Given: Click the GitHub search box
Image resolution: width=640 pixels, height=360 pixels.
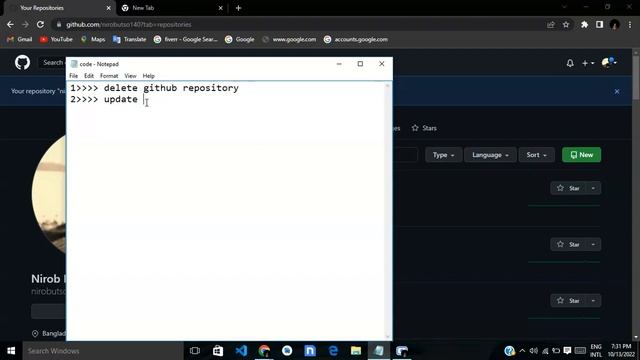Looking at the screenshot, I should (53, 62).
